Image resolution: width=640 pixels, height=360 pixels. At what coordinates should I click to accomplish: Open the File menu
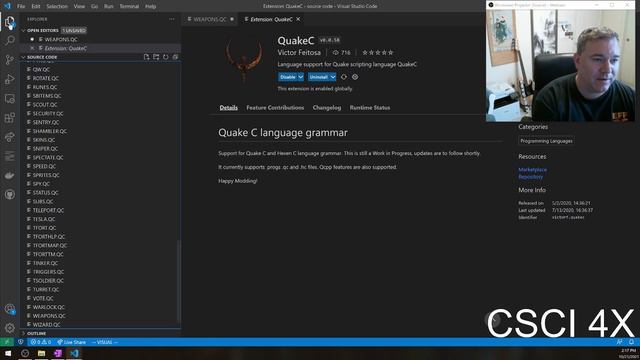(x=21, y=6)
